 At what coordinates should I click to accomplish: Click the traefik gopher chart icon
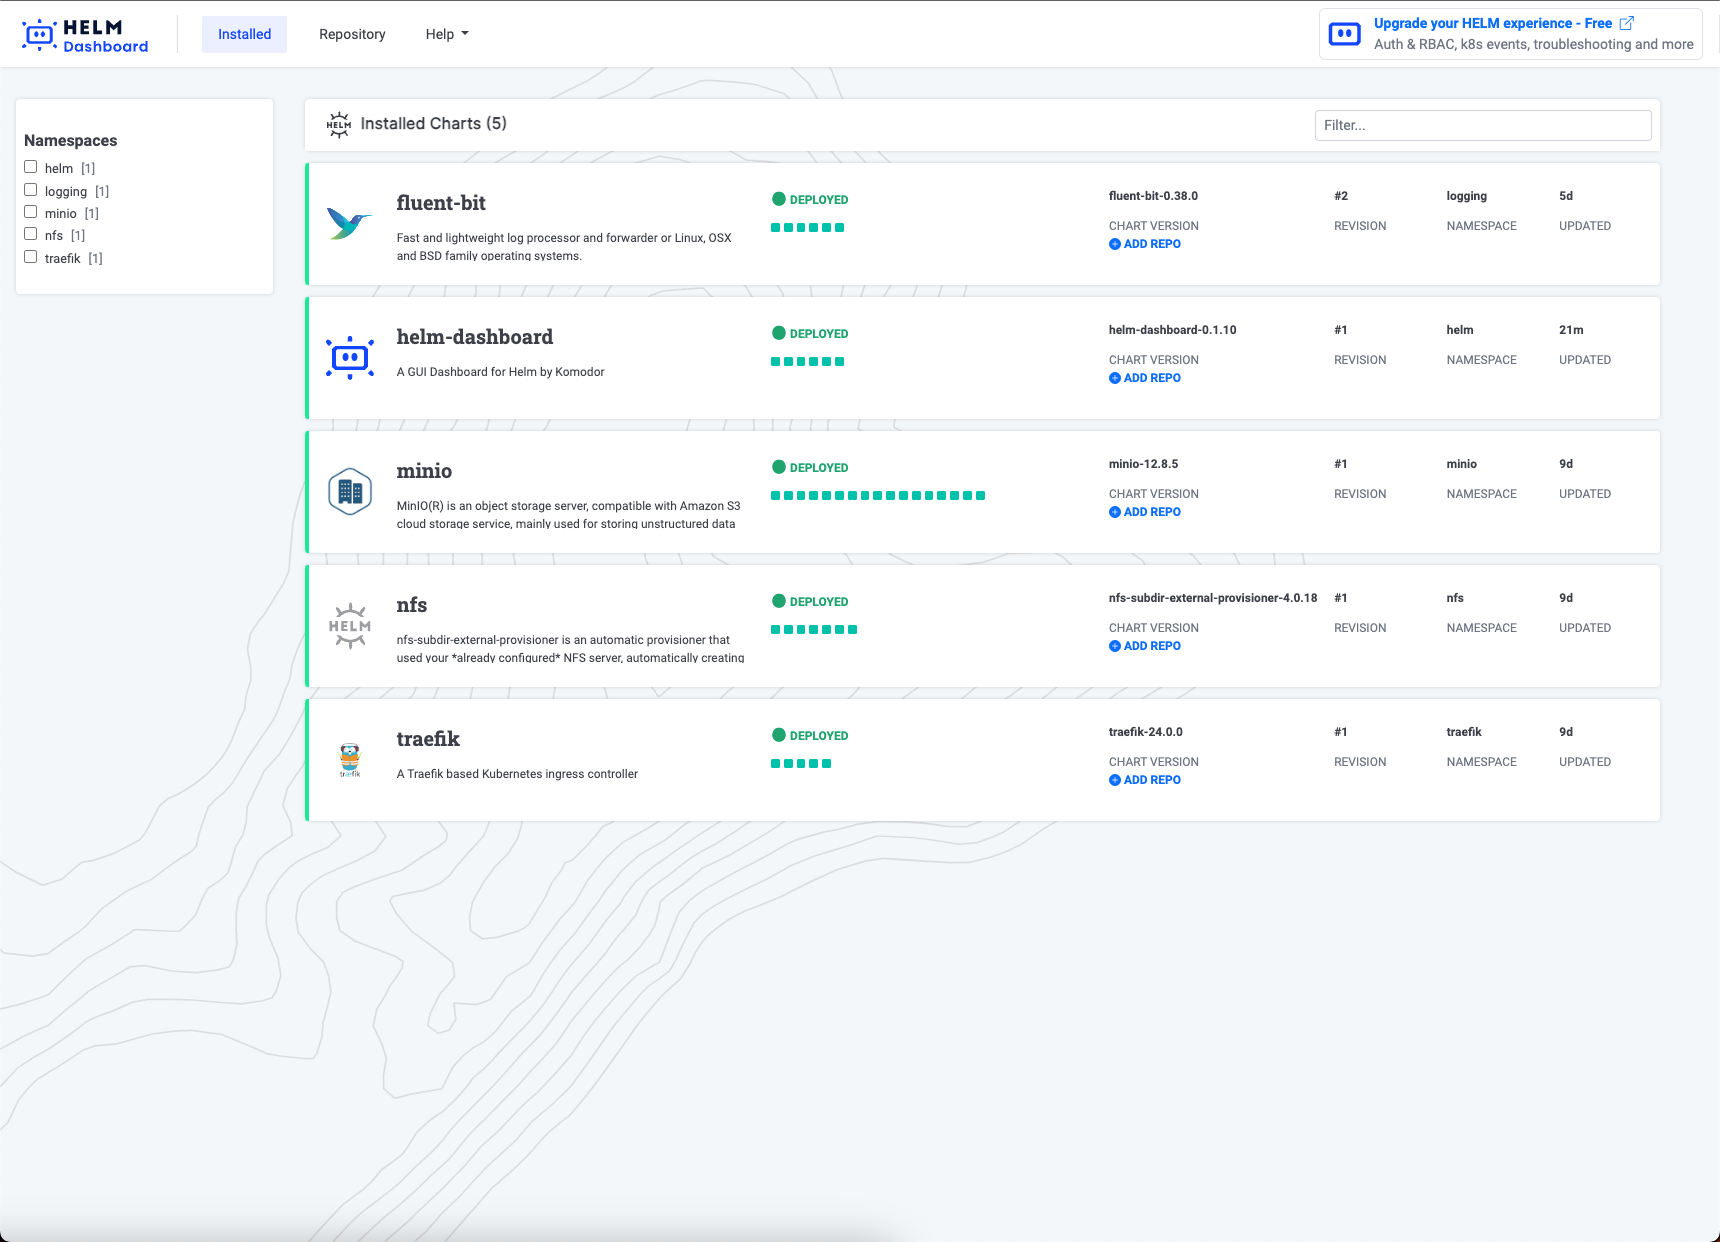pyautogui.click(x=350, y=760)
